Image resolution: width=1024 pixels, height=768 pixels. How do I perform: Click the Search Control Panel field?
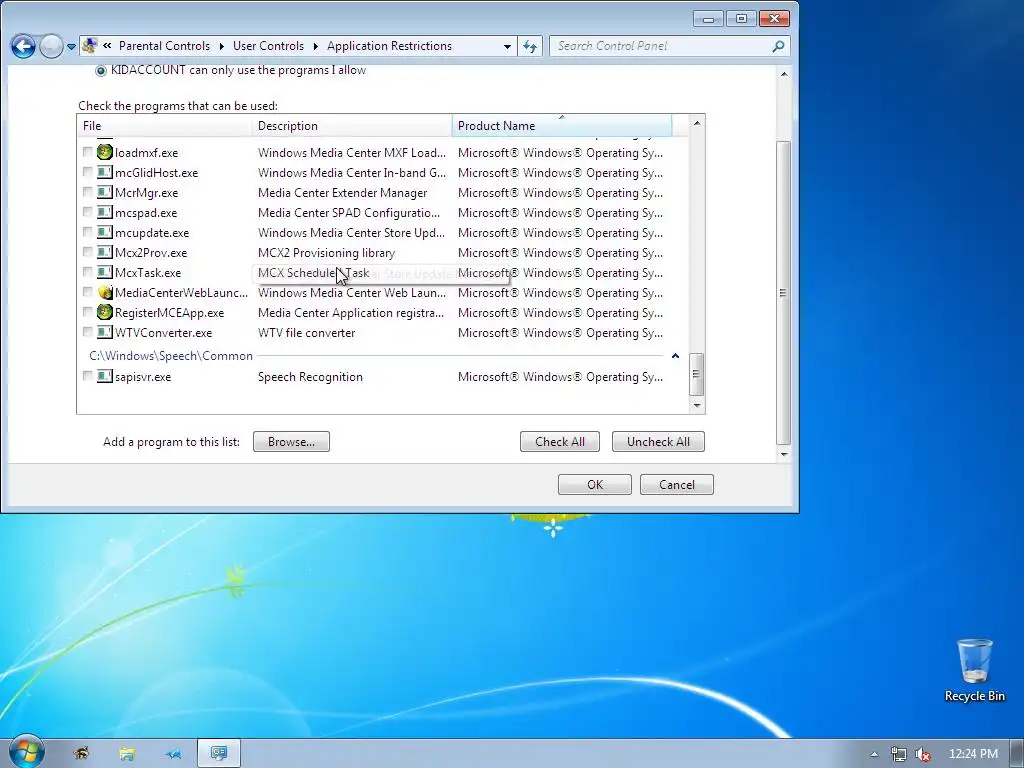(x=661, y=46)
